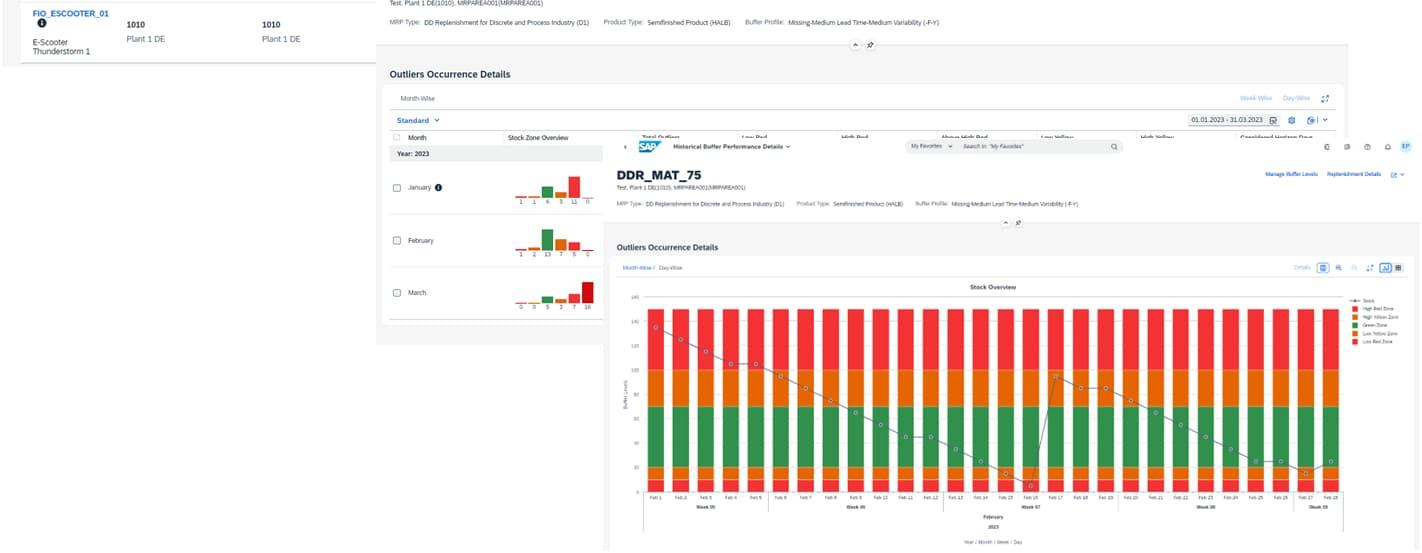Click Details button in chart toolbar
1422x553 pixels.
[1302, 267]
